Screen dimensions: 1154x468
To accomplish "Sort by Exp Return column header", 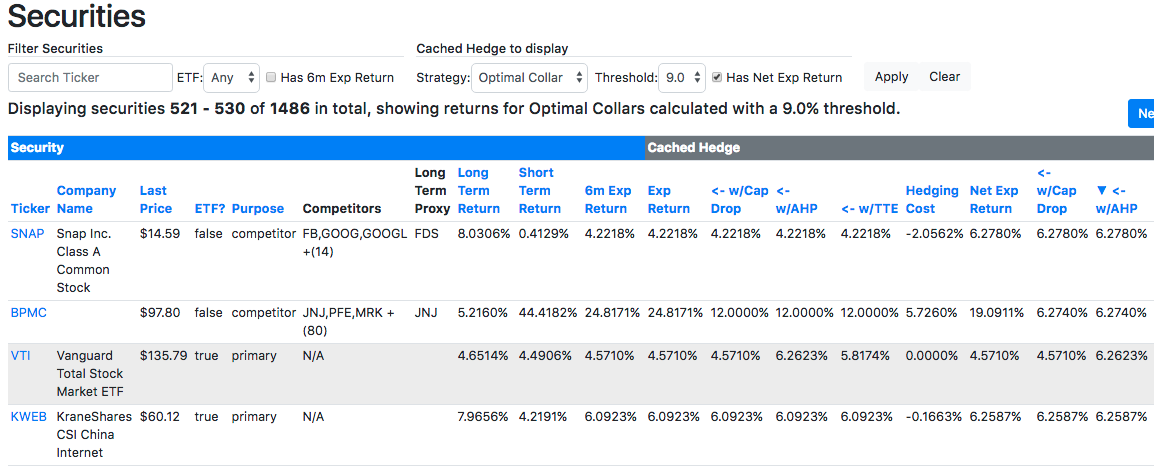I will [x=669, y=199].
